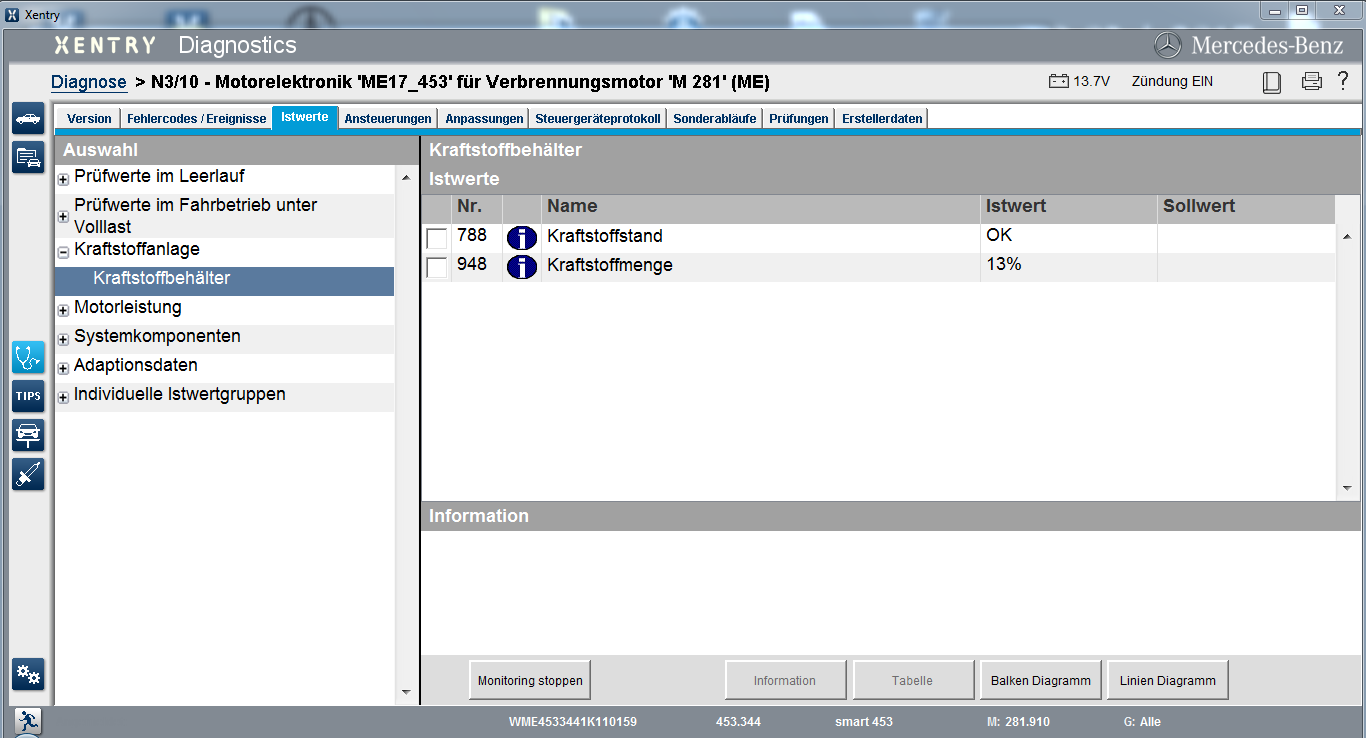Open the Erstellerdaten tab
Image resolution: width=1366 pixels, height=738 pixels.
point(882,118)
